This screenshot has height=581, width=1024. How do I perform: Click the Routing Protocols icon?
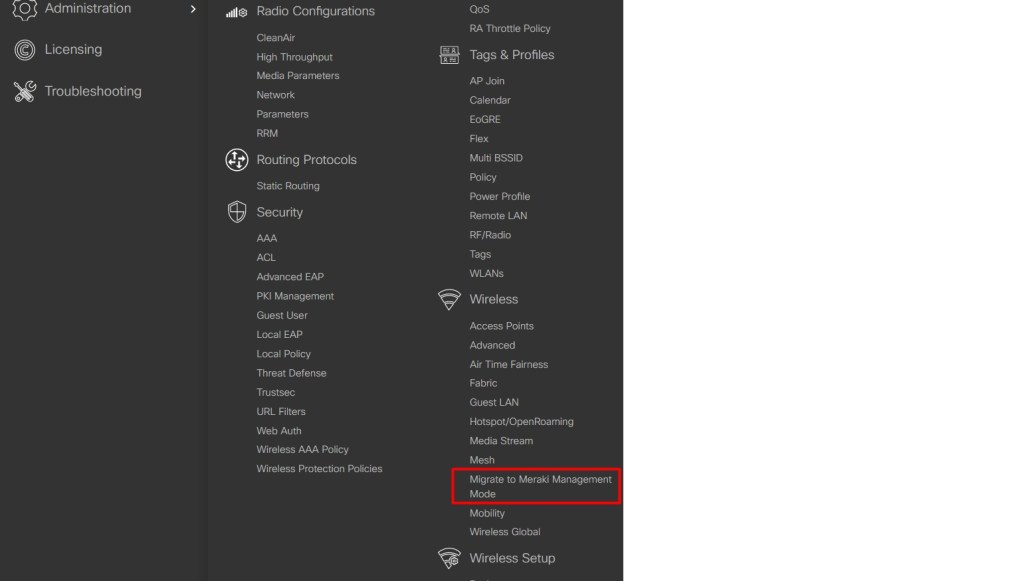click(237, 160)
